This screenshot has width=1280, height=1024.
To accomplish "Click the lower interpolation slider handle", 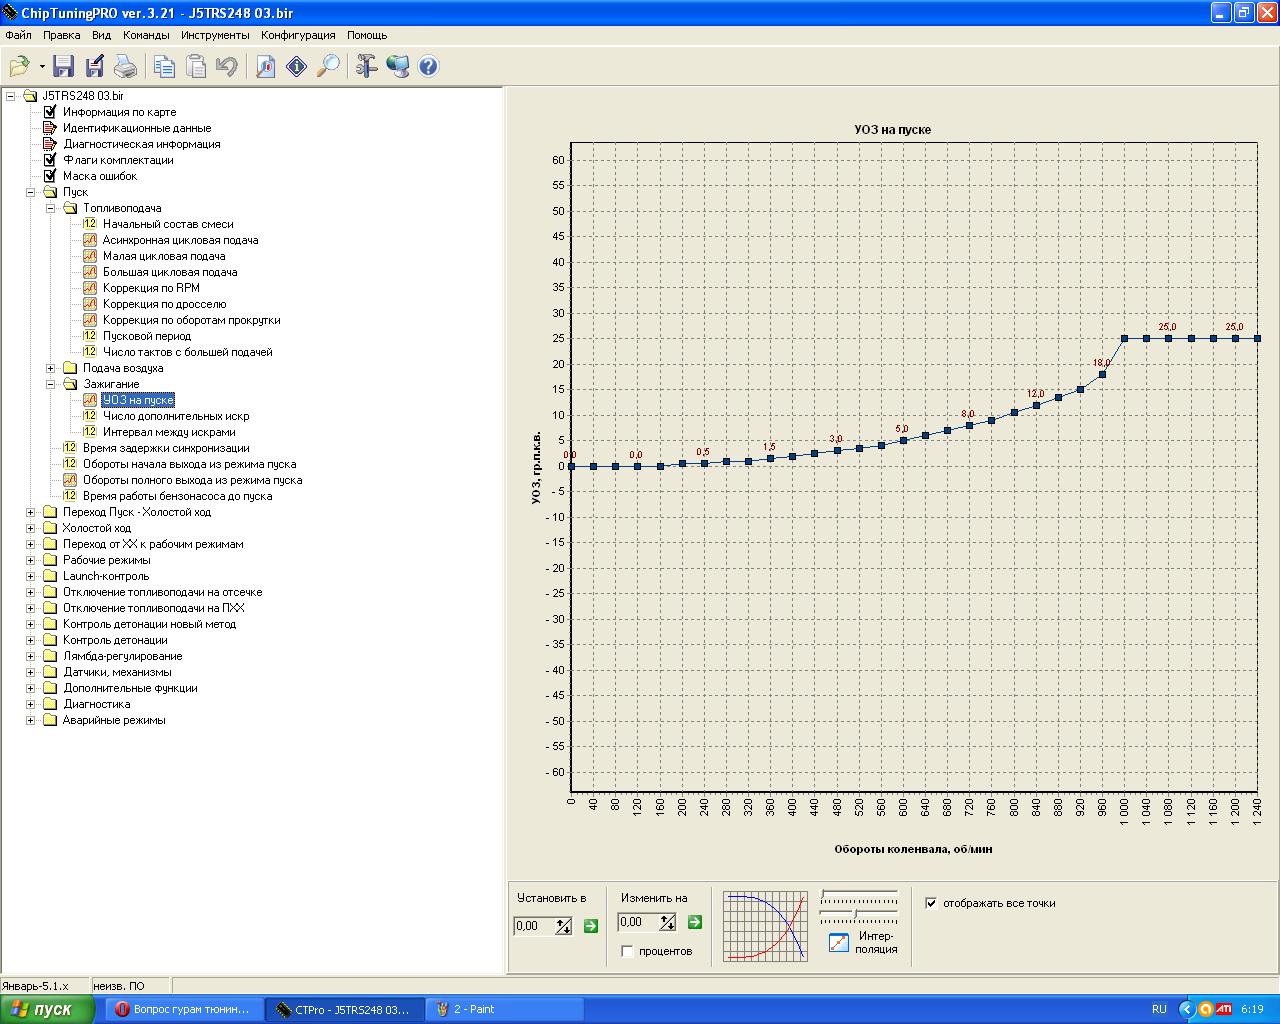I will tap(855, 914).
